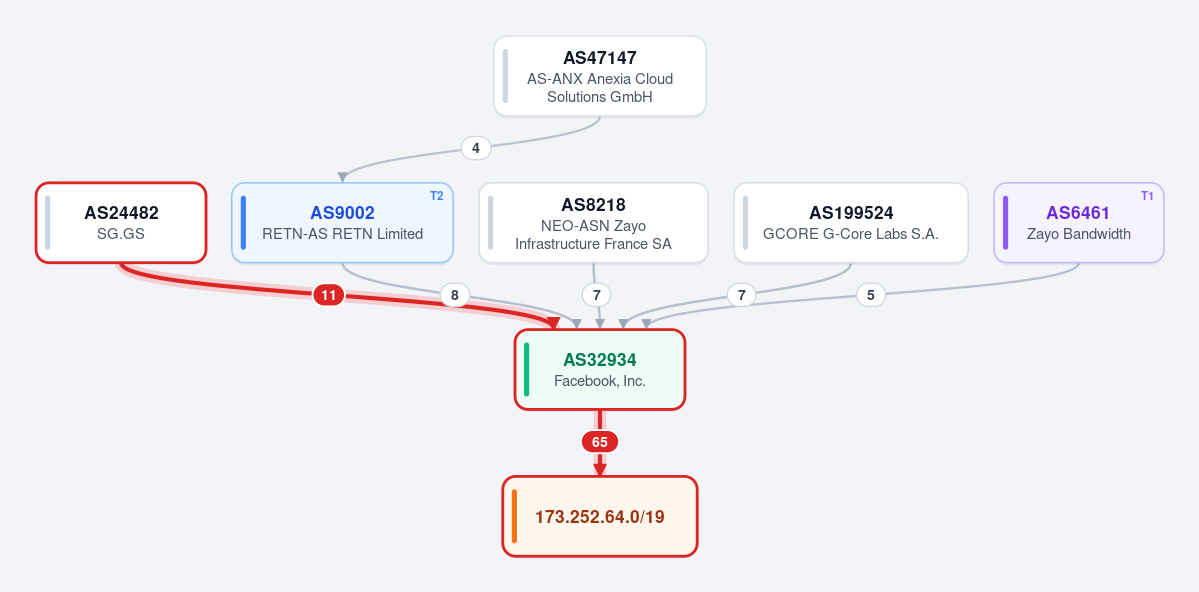Click the AS199524 GCORE G-Core Labs node
This screenshot has height=592, width=1199.
pos(851,223)
